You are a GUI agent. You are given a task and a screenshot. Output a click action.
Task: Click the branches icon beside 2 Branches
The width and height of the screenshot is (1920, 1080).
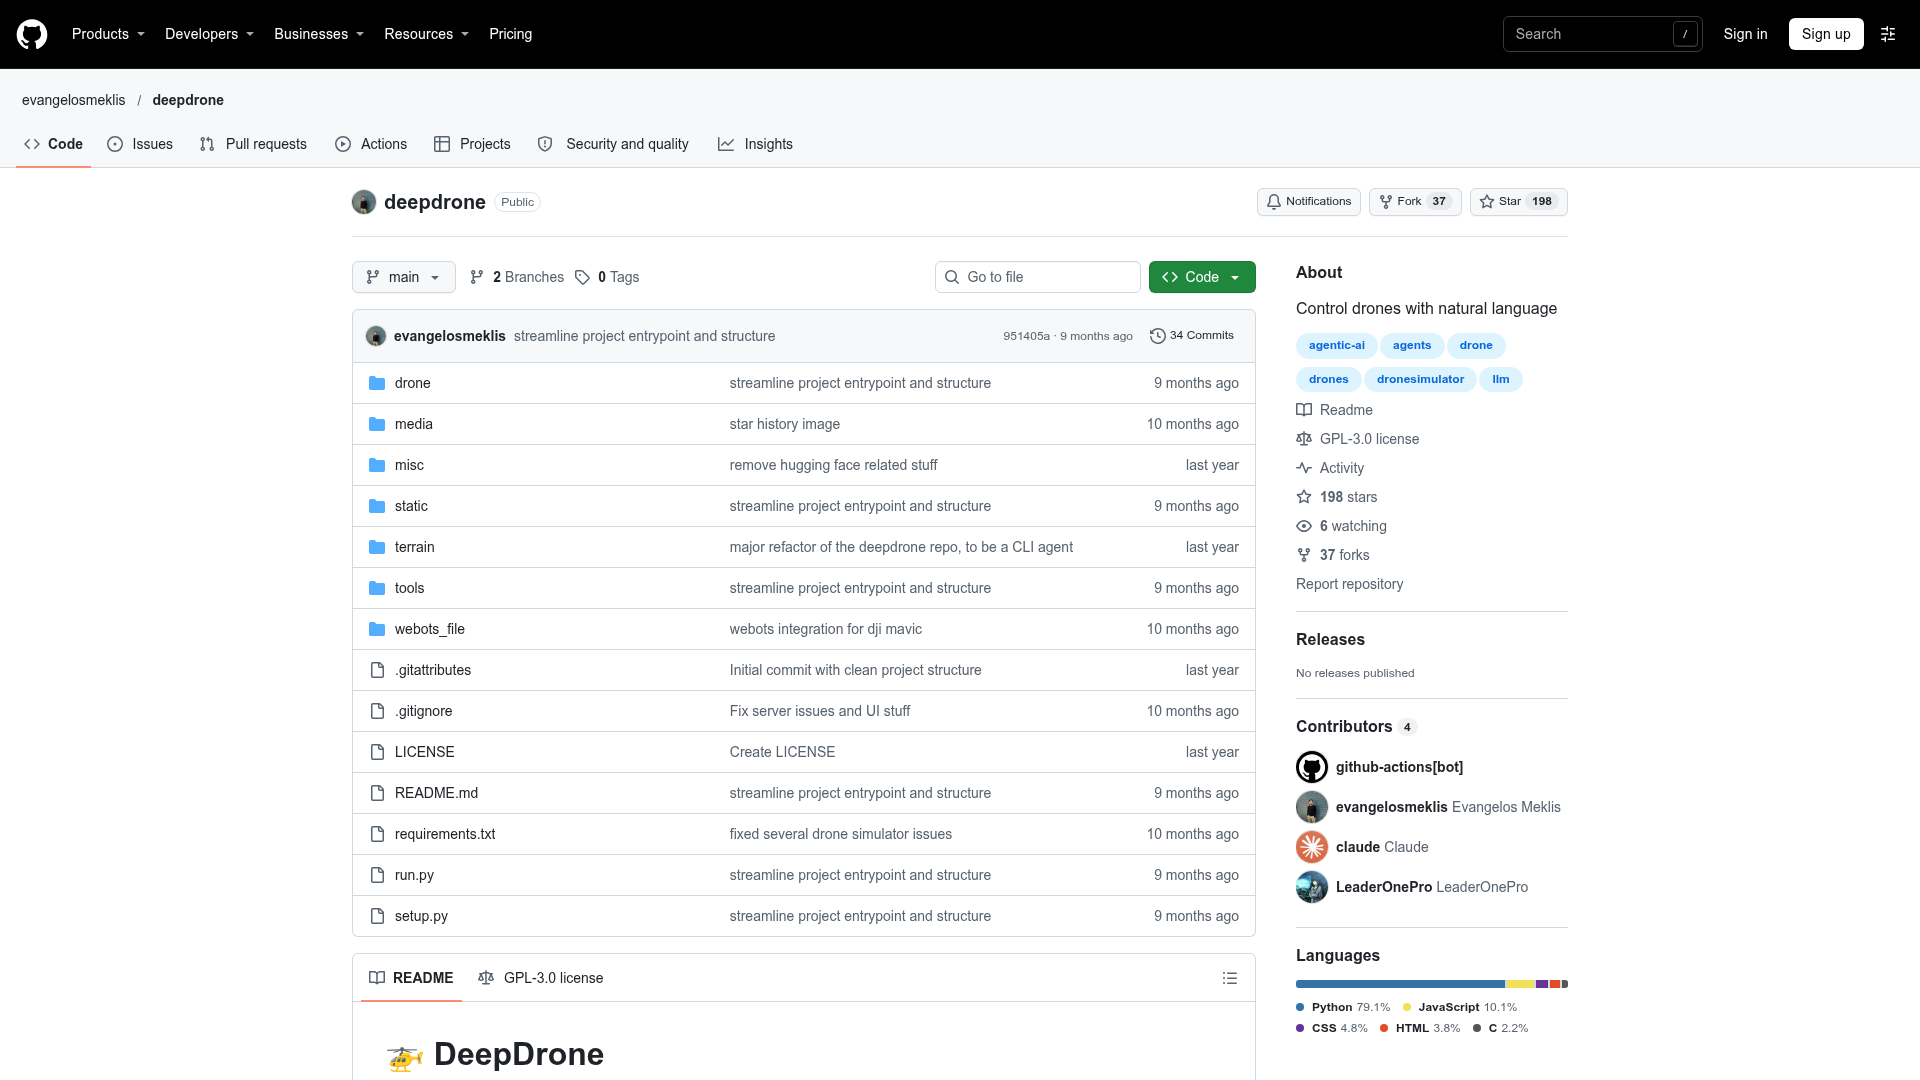pyautogui.click(x=477, y=277)
